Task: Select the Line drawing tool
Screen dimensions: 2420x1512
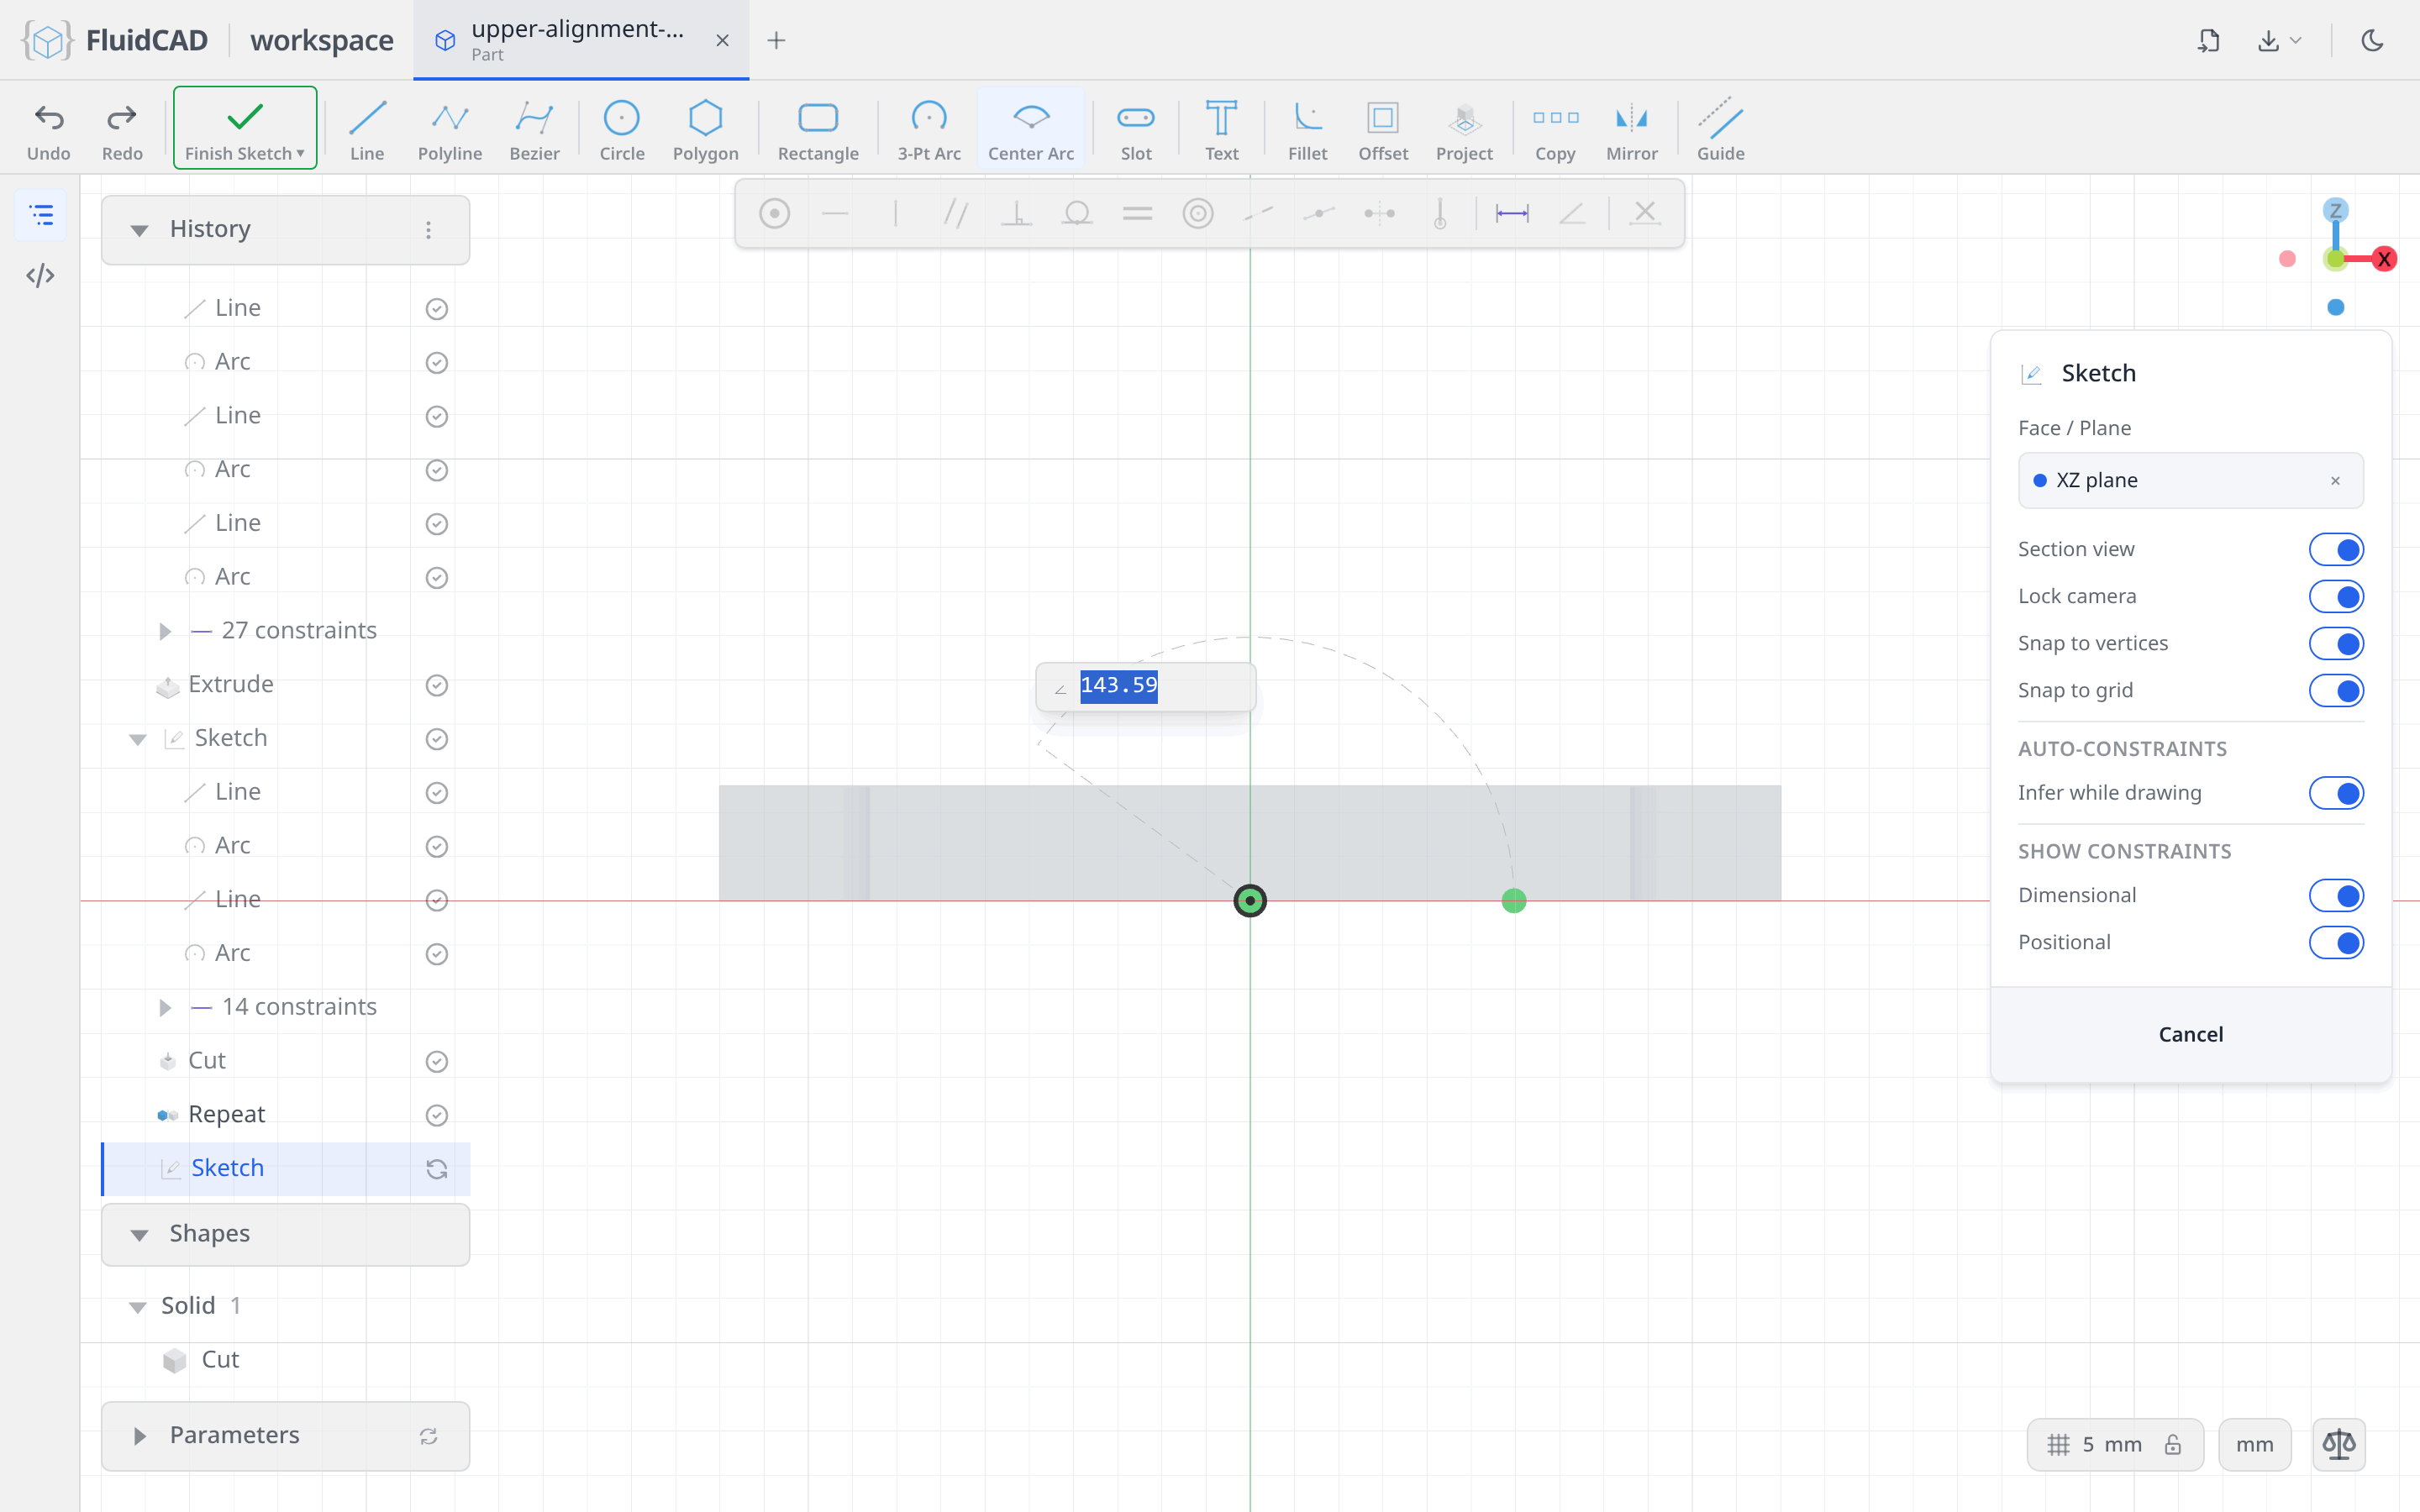Action: [367, 129]
